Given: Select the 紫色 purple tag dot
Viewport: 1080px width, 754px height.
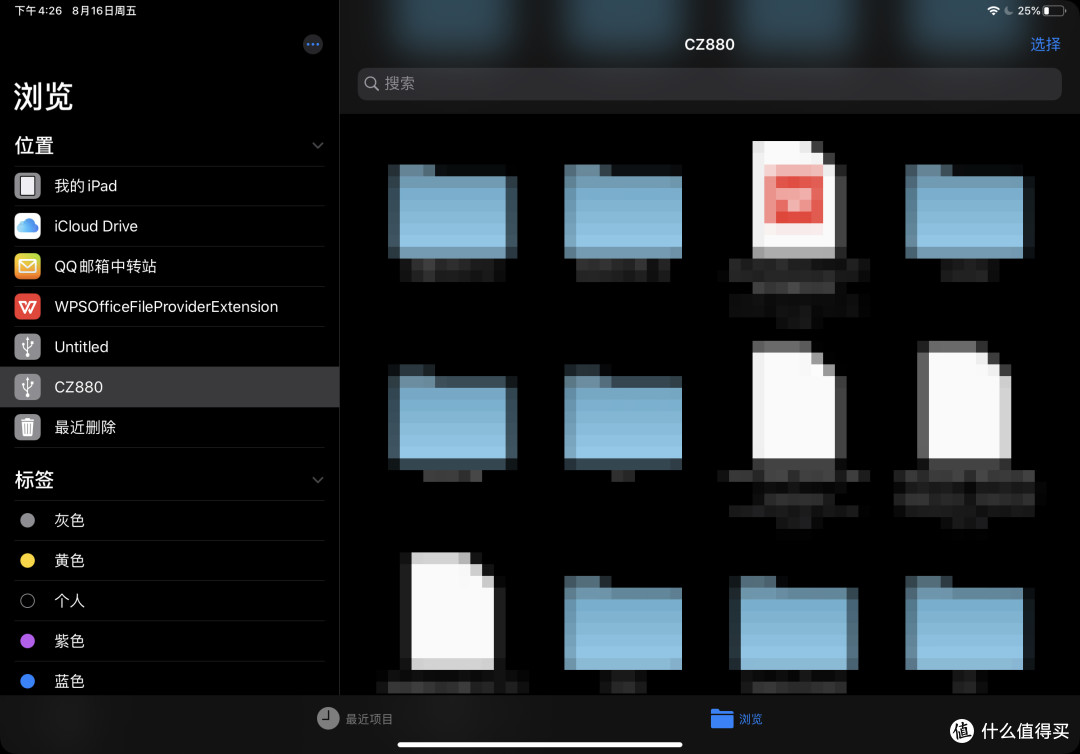Looking at the screenshot, I should pos(28,641).
